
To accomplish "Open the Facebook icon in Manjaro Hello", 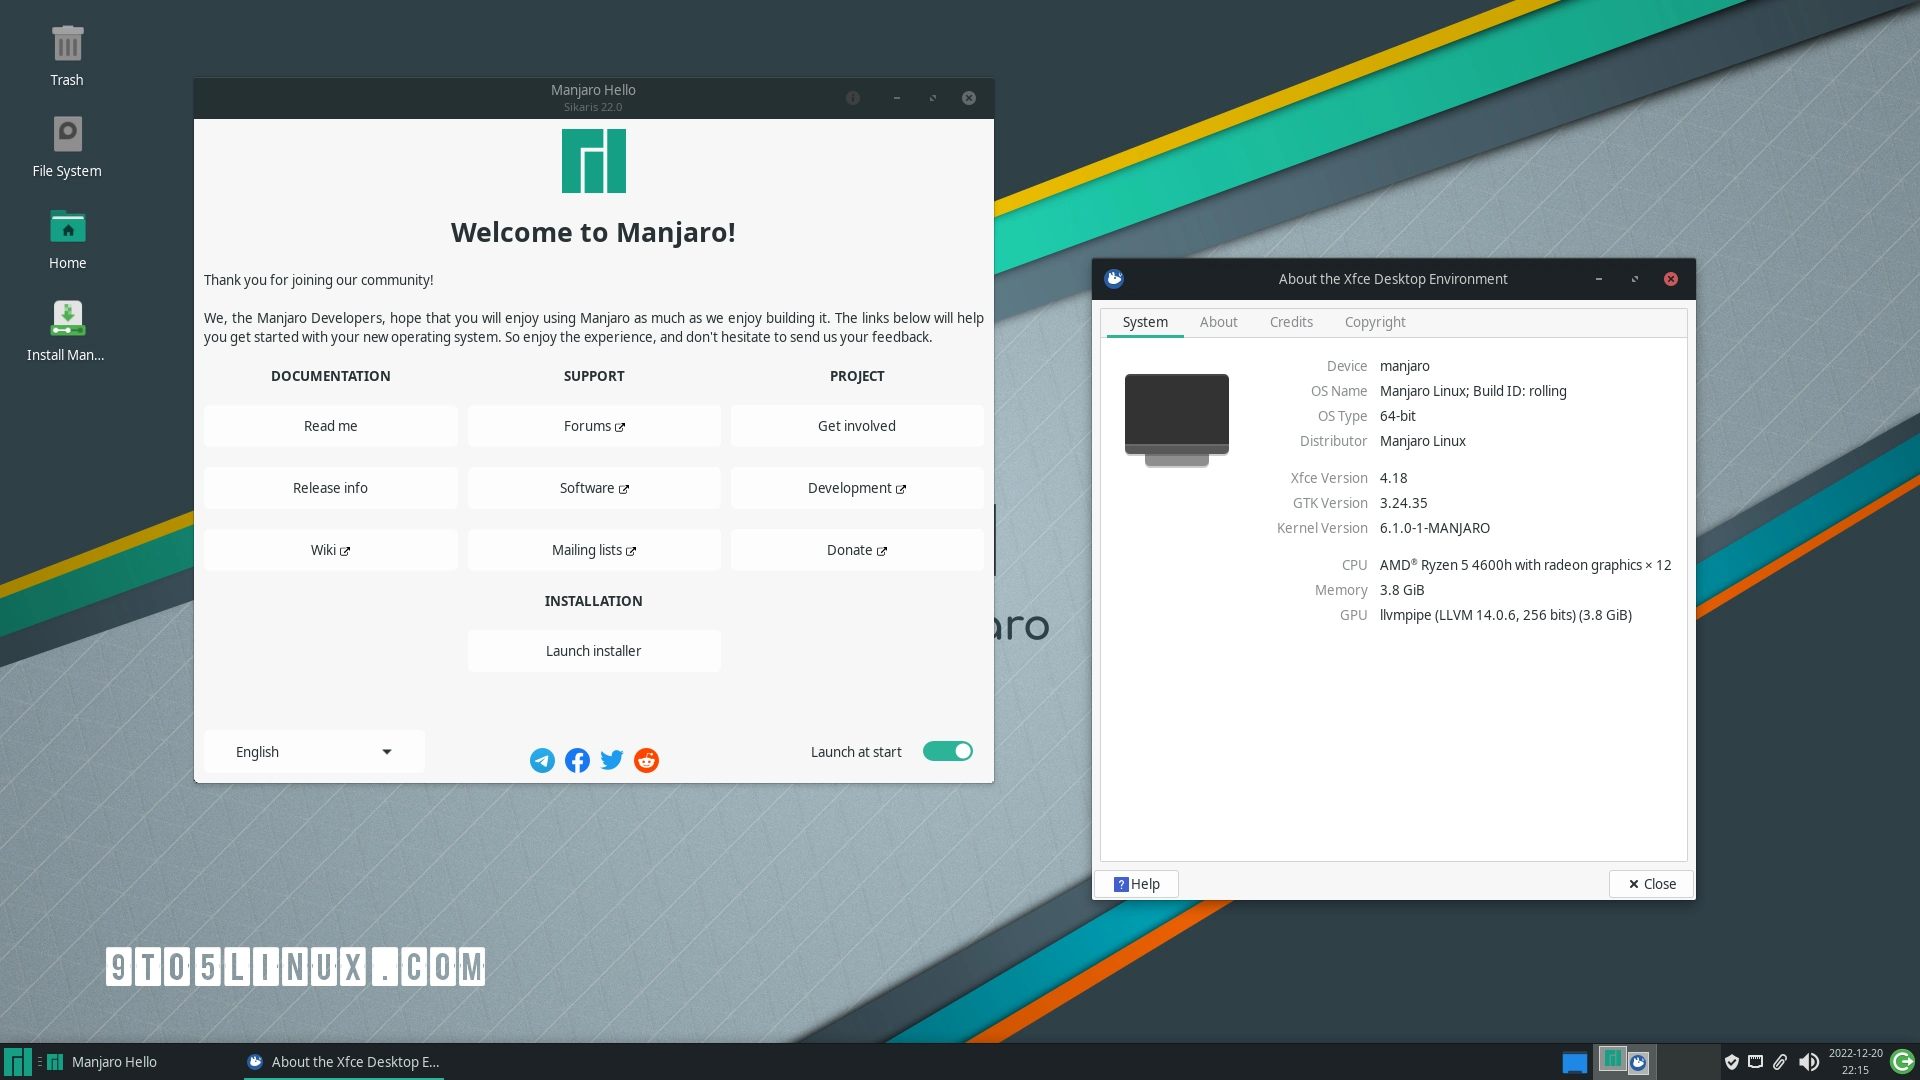I will [577, 760].
